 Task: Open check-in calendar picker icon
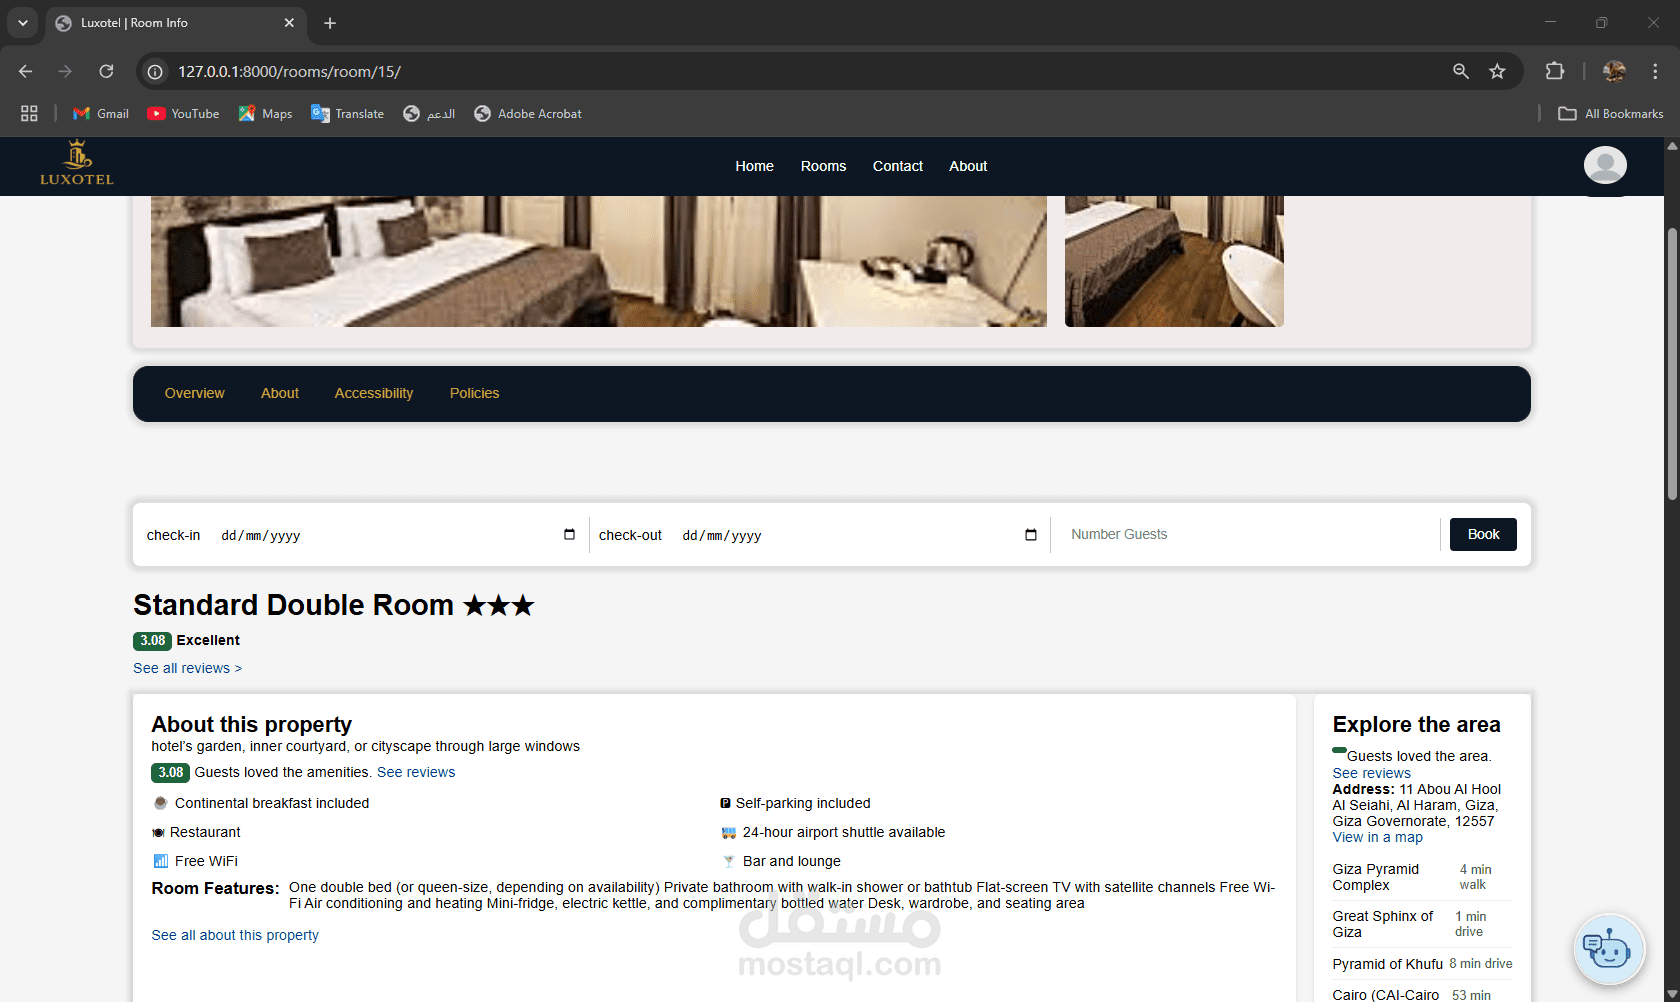click(x=569, y=534)
